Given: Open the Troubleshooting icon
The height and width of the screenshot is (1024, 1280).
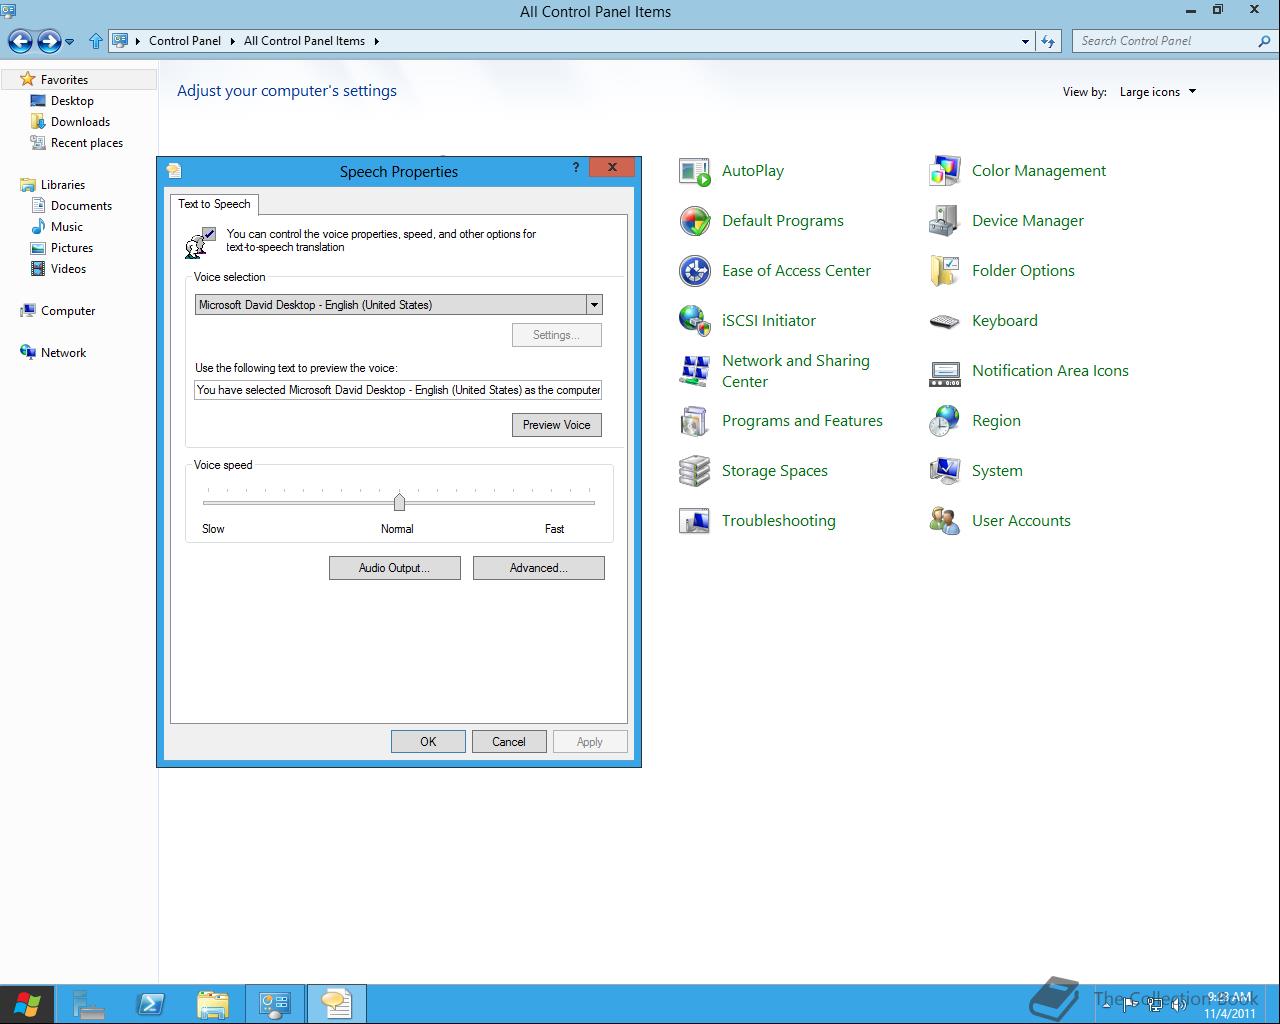Looking at the screenshot, I should point(694,521).
